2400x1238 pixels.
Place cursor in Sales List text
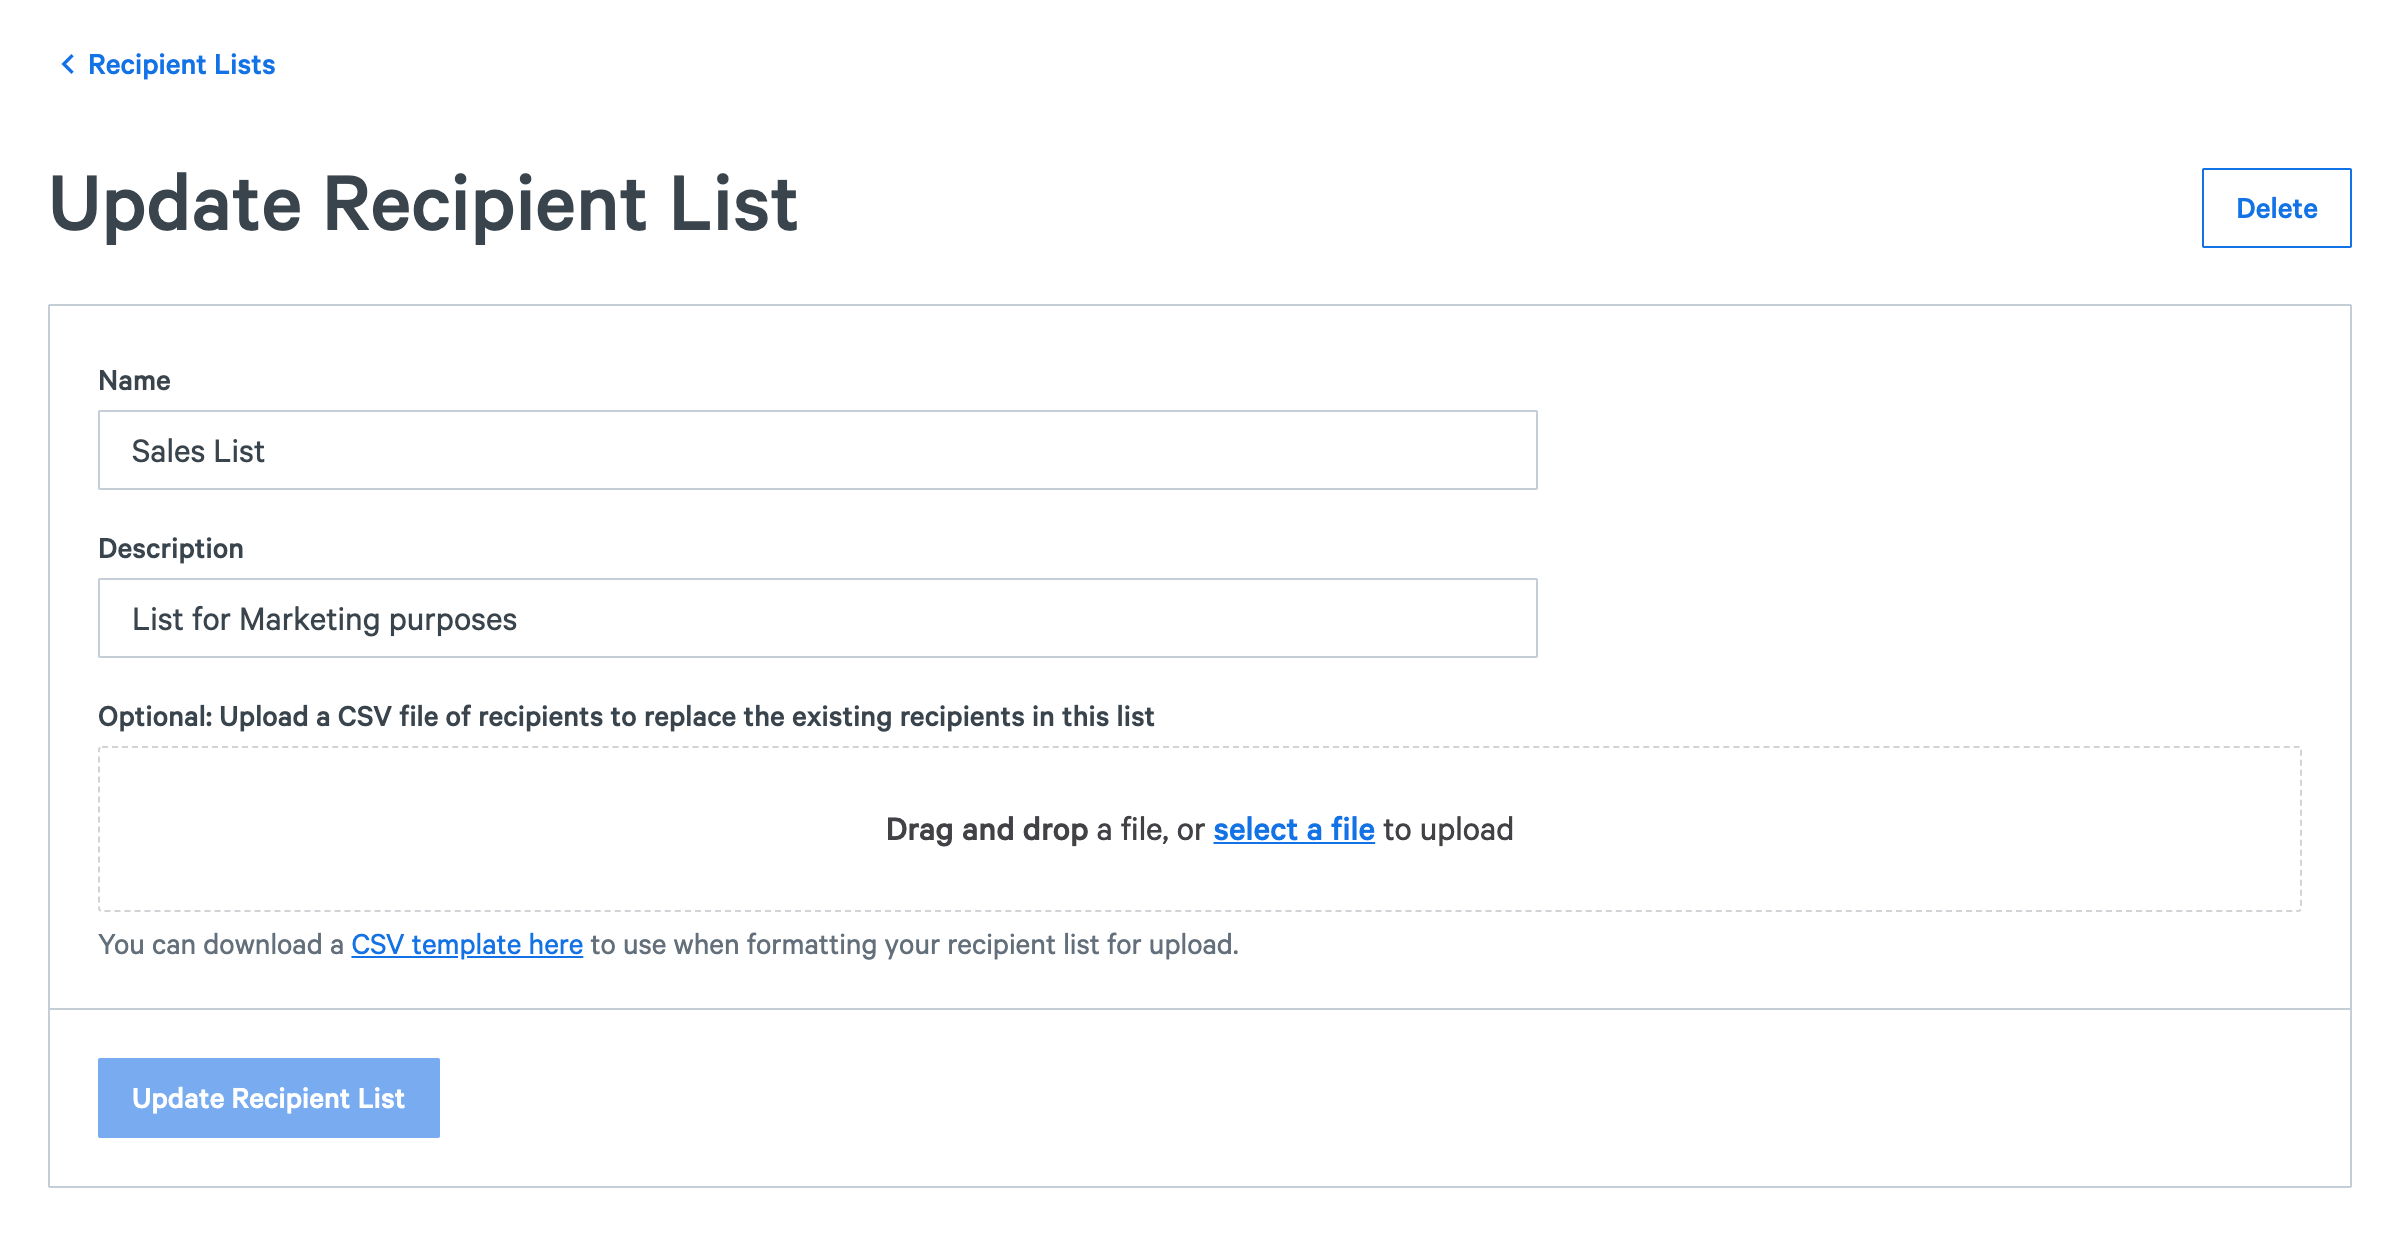(x=198, y=451)
